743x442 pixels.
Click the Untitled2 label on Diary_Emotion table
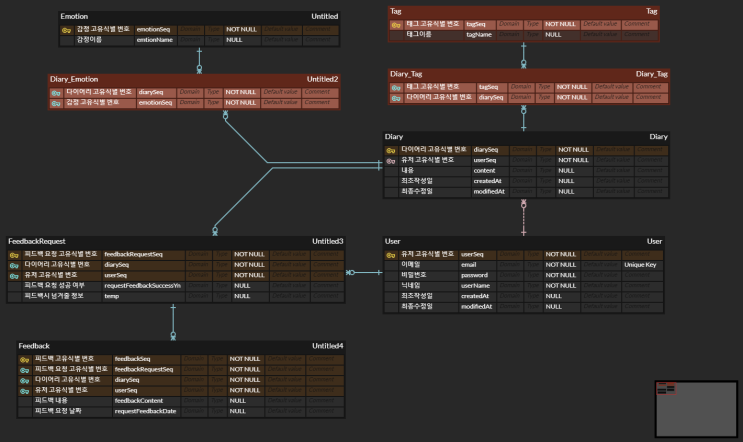tap(322, 79)
